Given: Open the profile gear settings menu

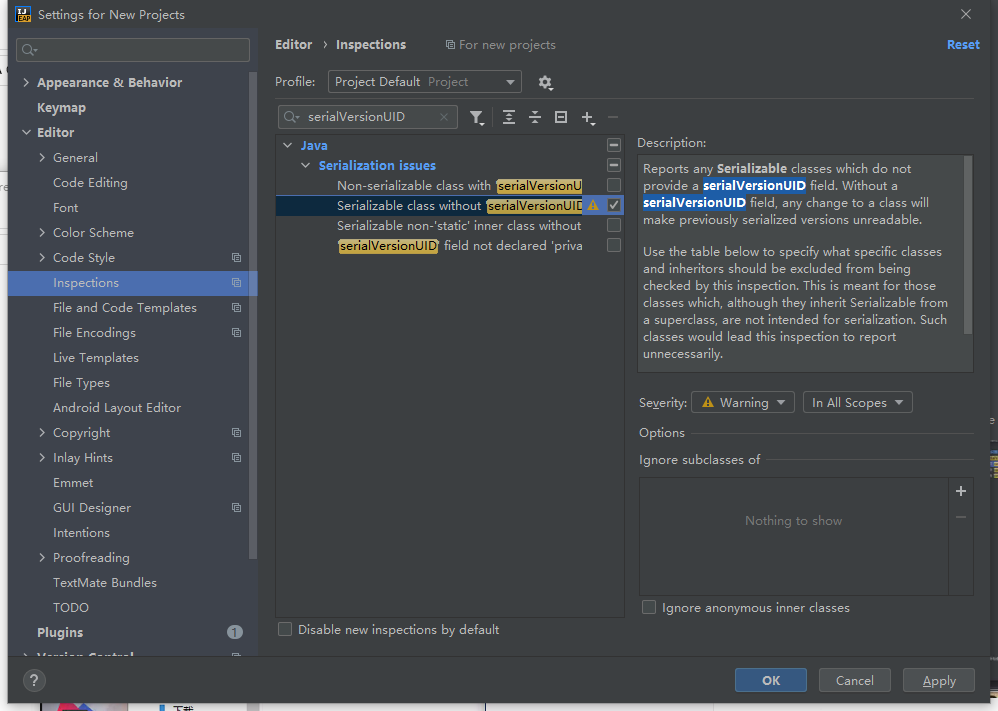Looking at the screenshot, I should pos(545,82).
